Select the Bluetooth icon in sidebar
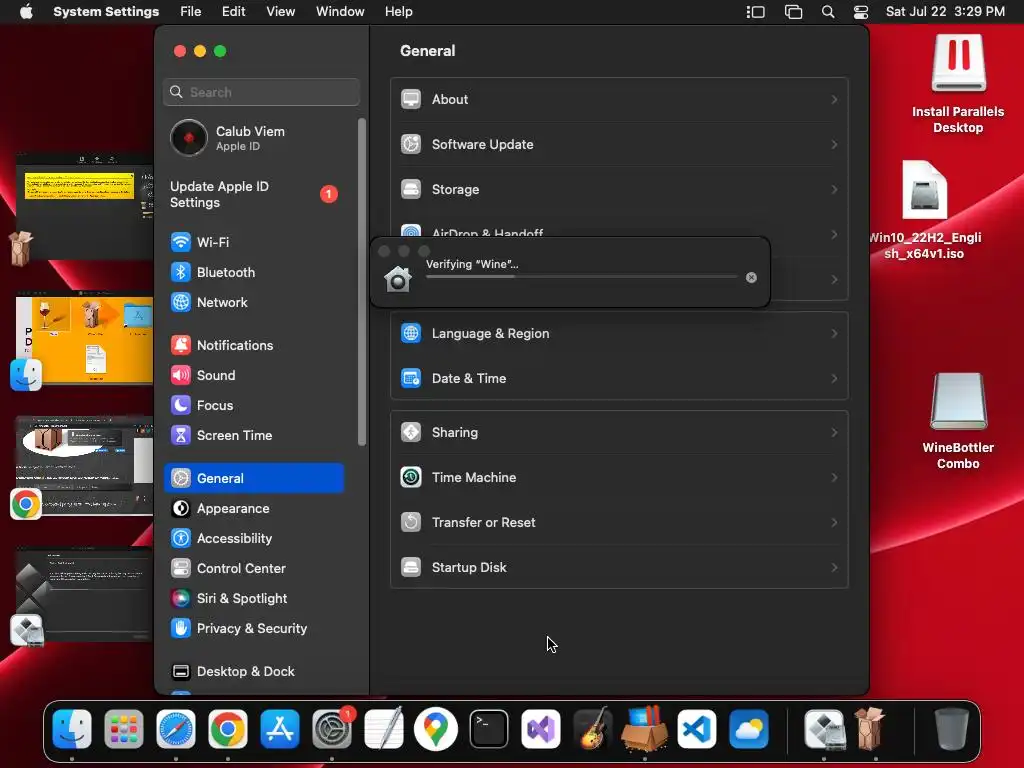Screen dimensions: 1024x768 pyautogui.click(x=181, y=272)
